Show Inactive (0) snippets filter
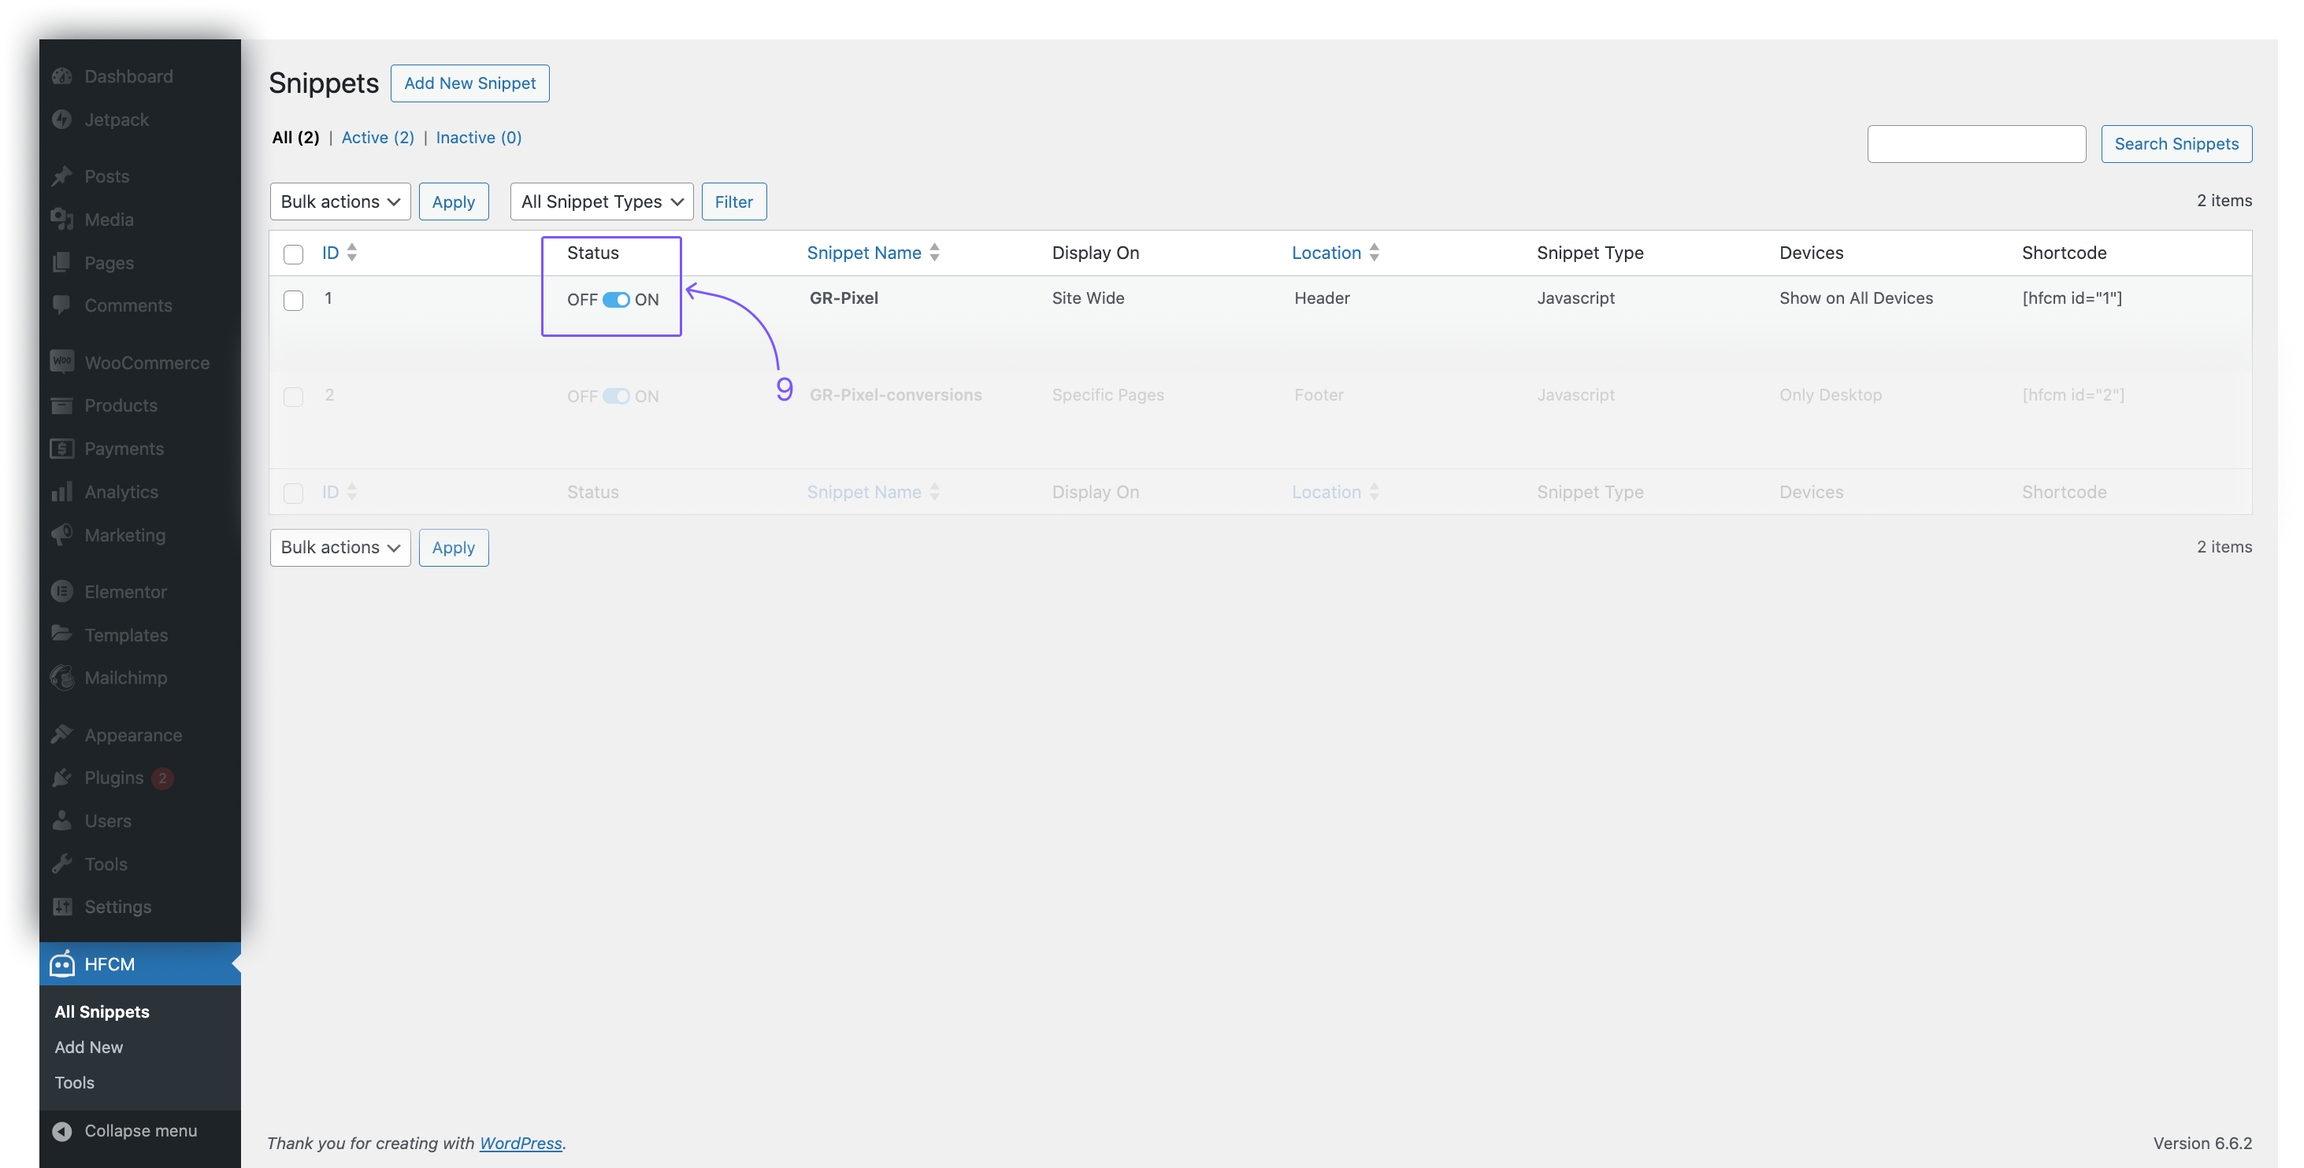 click(479, 137)
